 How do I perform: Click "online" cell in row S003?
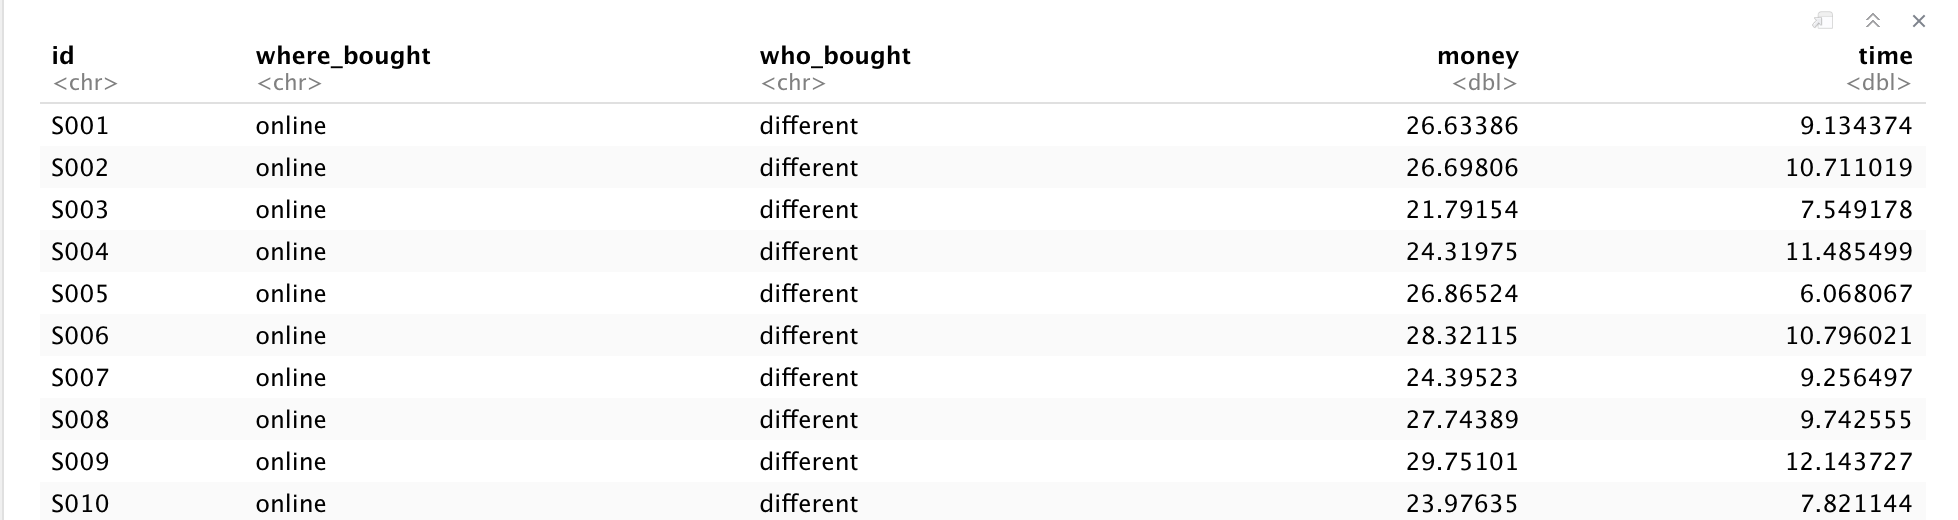point(291,210)
